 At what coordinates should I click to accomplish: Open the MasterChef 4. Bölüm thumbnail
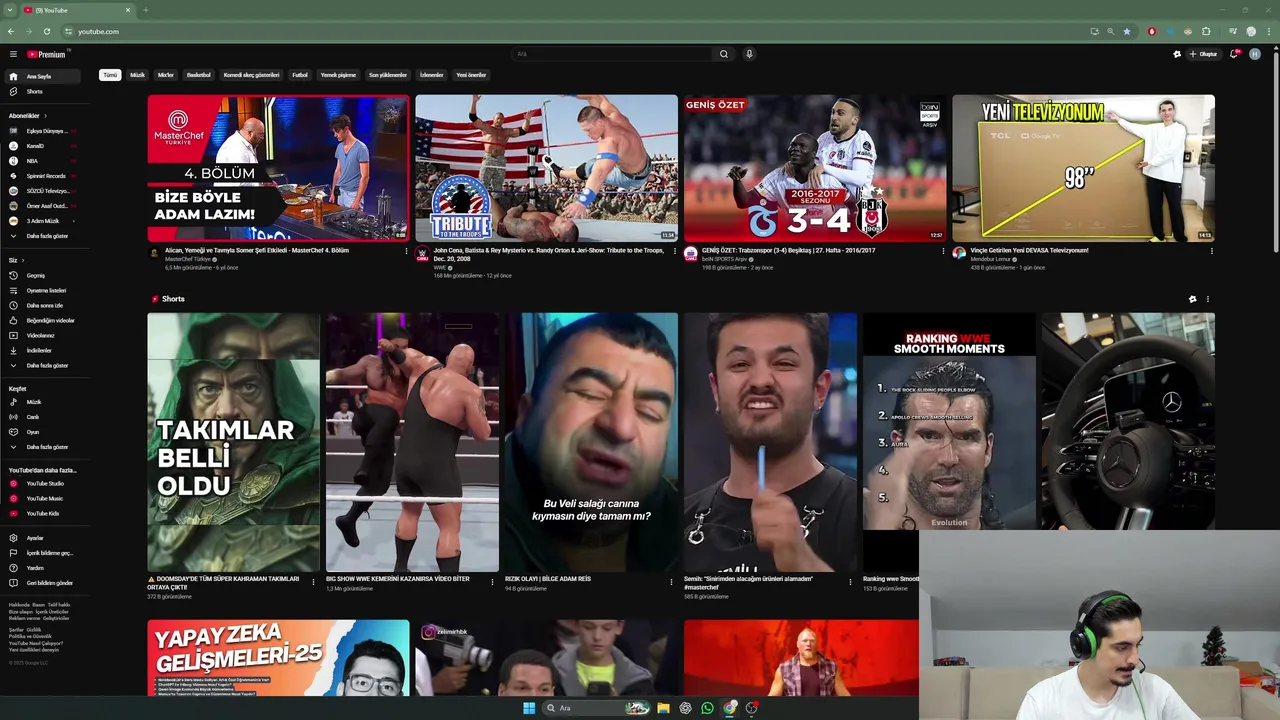click(278, 168)
